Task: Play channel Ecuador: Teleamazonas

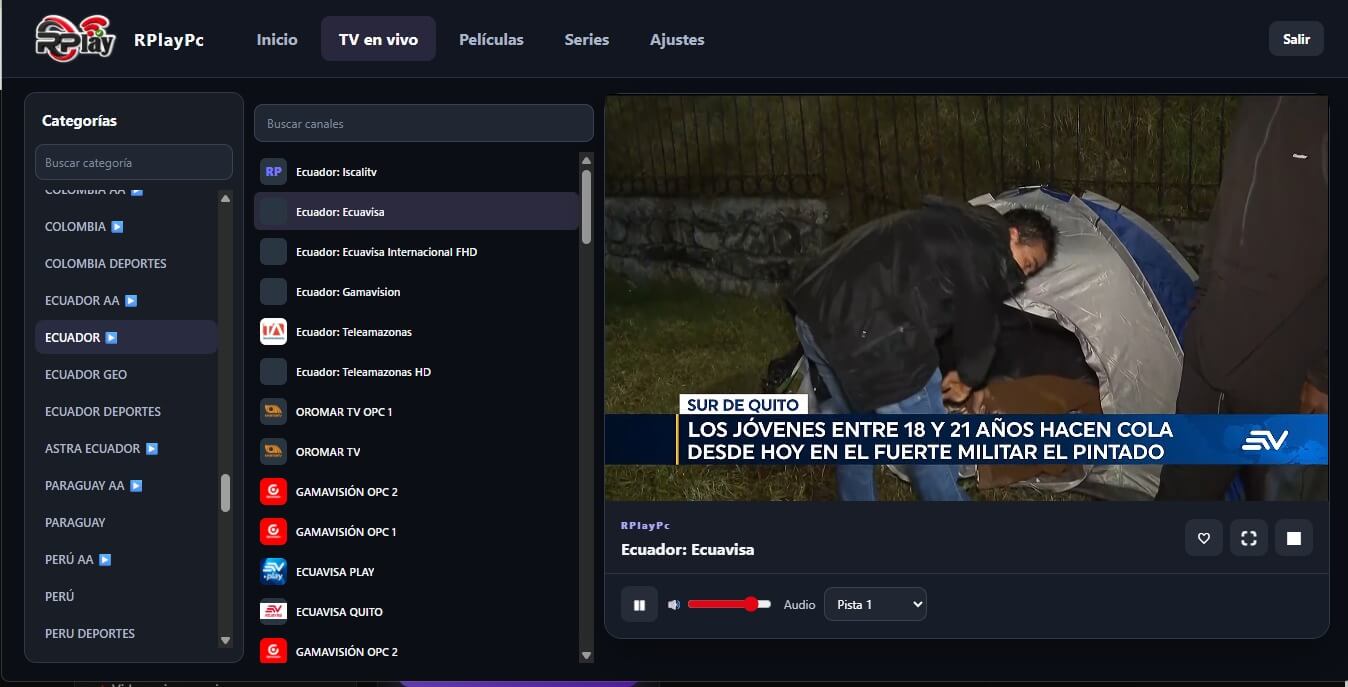Action: click(416, 332)
